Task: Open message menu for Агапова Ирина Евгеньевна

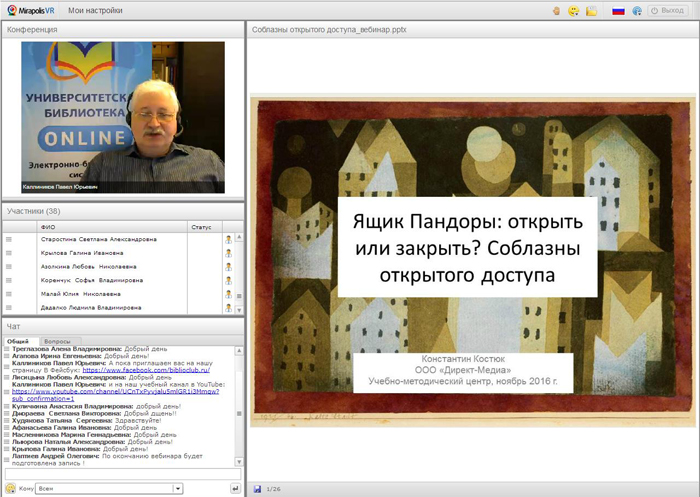Action: coord(7,356)
